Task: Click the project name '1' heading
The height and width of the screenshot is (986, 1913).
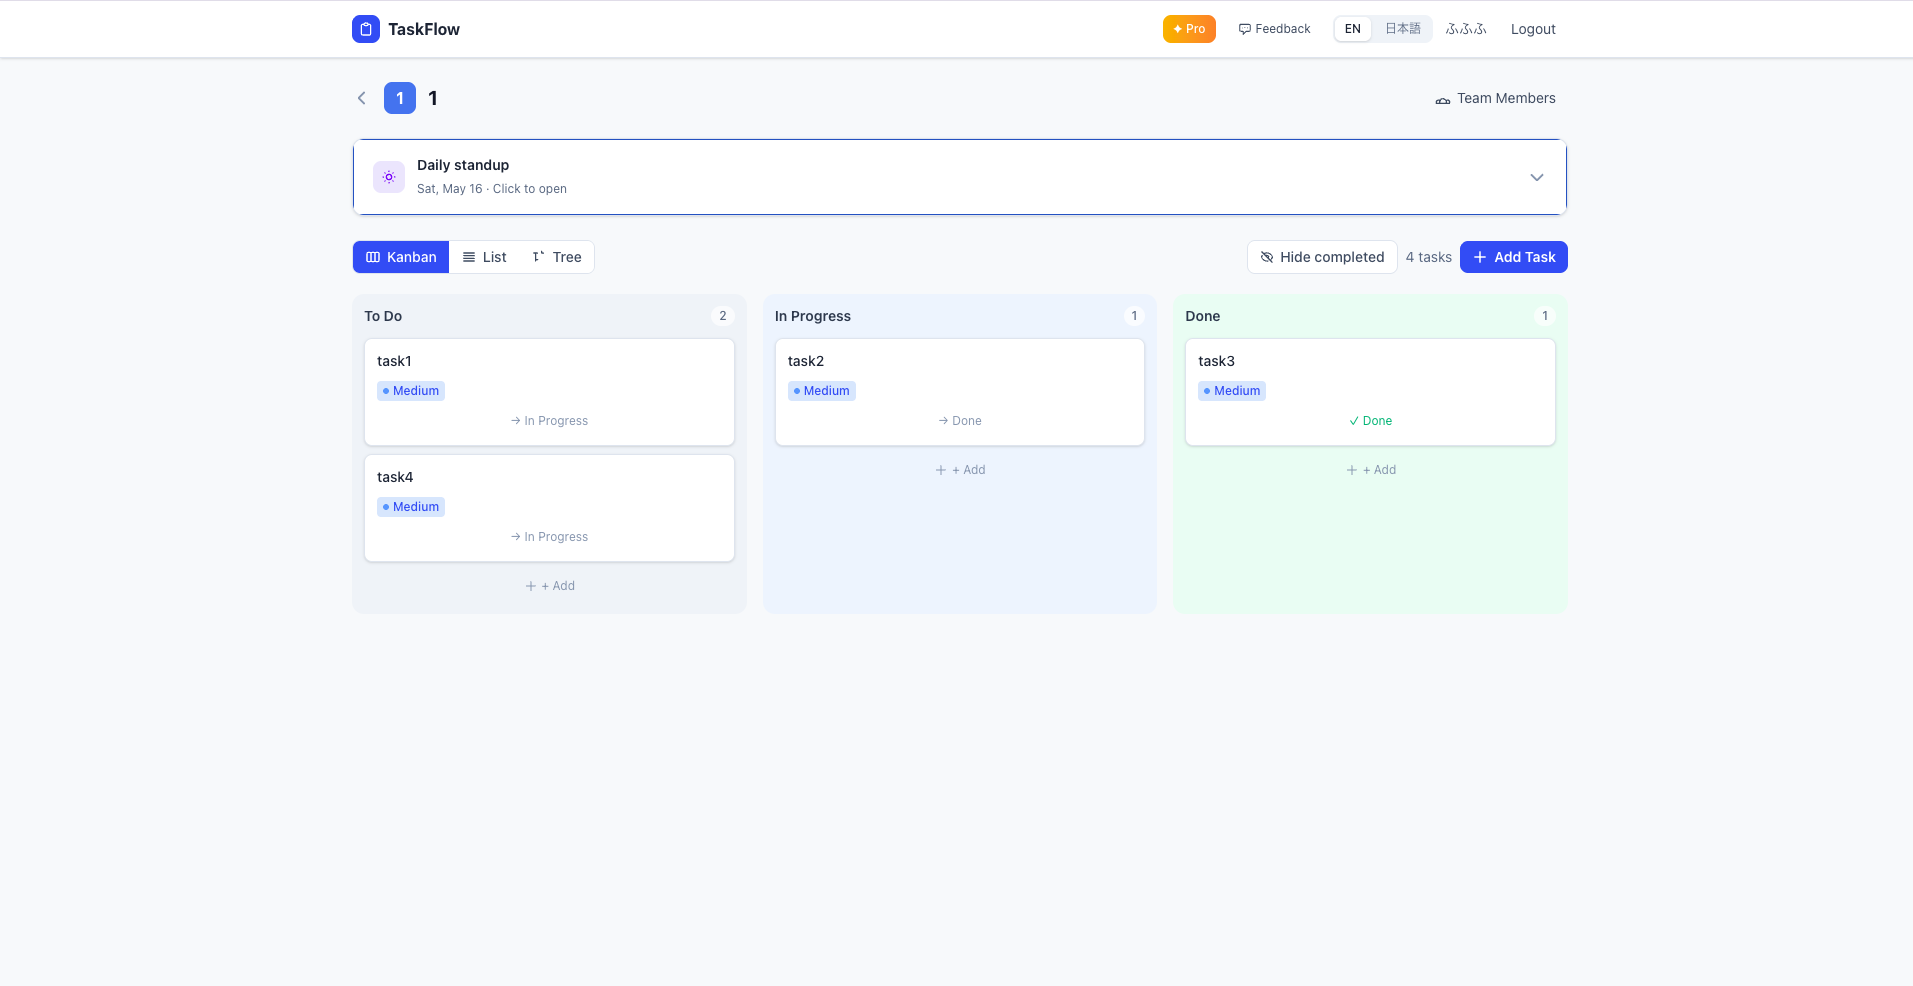Action: pyautogui.click(x=433, y=98)
